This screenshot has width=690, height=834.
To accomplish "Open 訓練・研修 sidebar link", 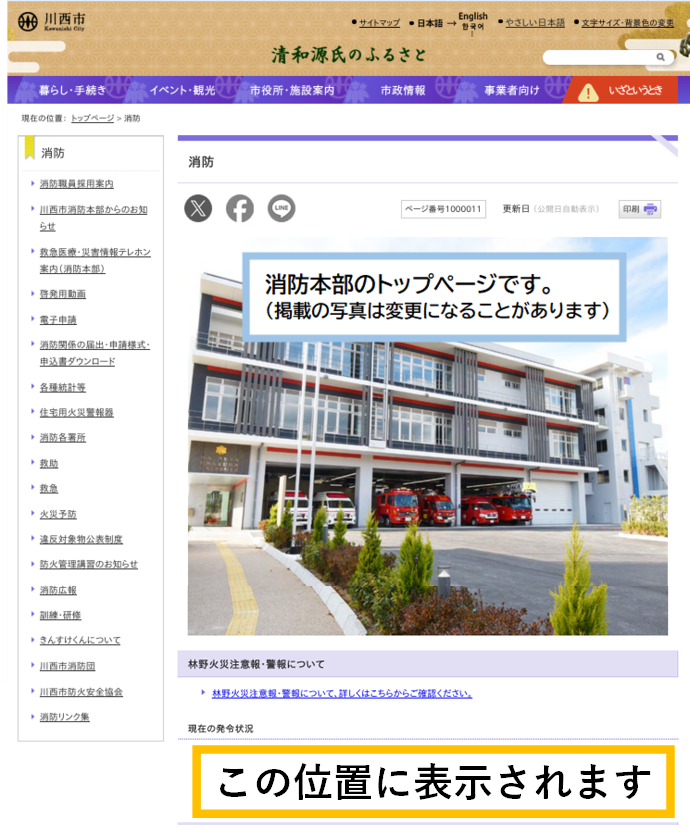I will click(x=61, y=615).
